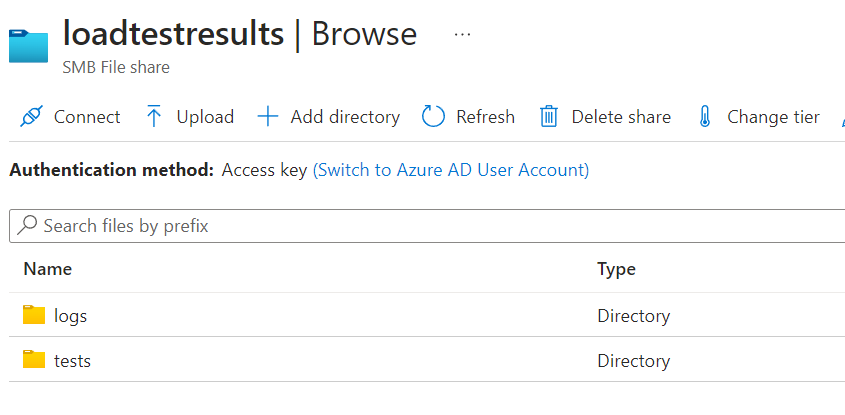Sort by the Type column header
845x415 pixels.
click(616, 269)
